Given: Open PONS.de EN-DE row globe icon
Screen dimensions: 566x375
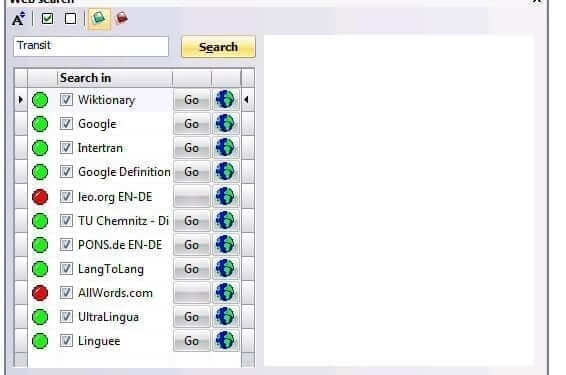Looking at the screenshot, I should pos(225,245).
